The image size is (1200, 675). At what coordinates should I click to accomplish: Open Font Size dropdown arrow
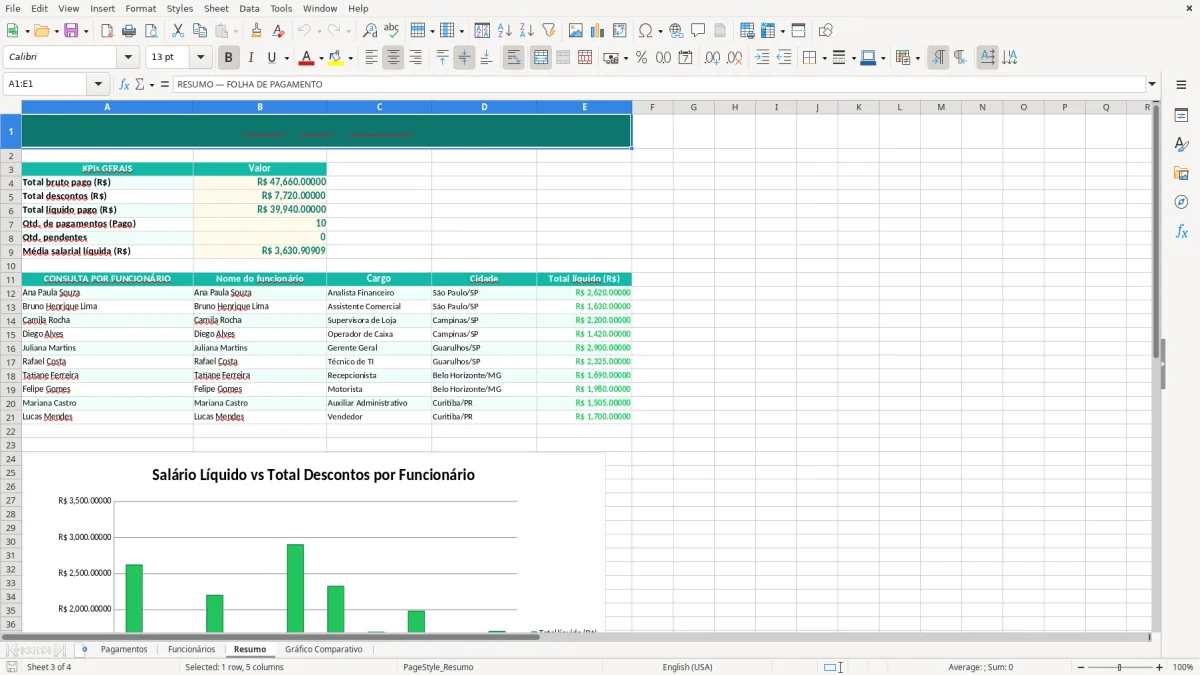201,58
